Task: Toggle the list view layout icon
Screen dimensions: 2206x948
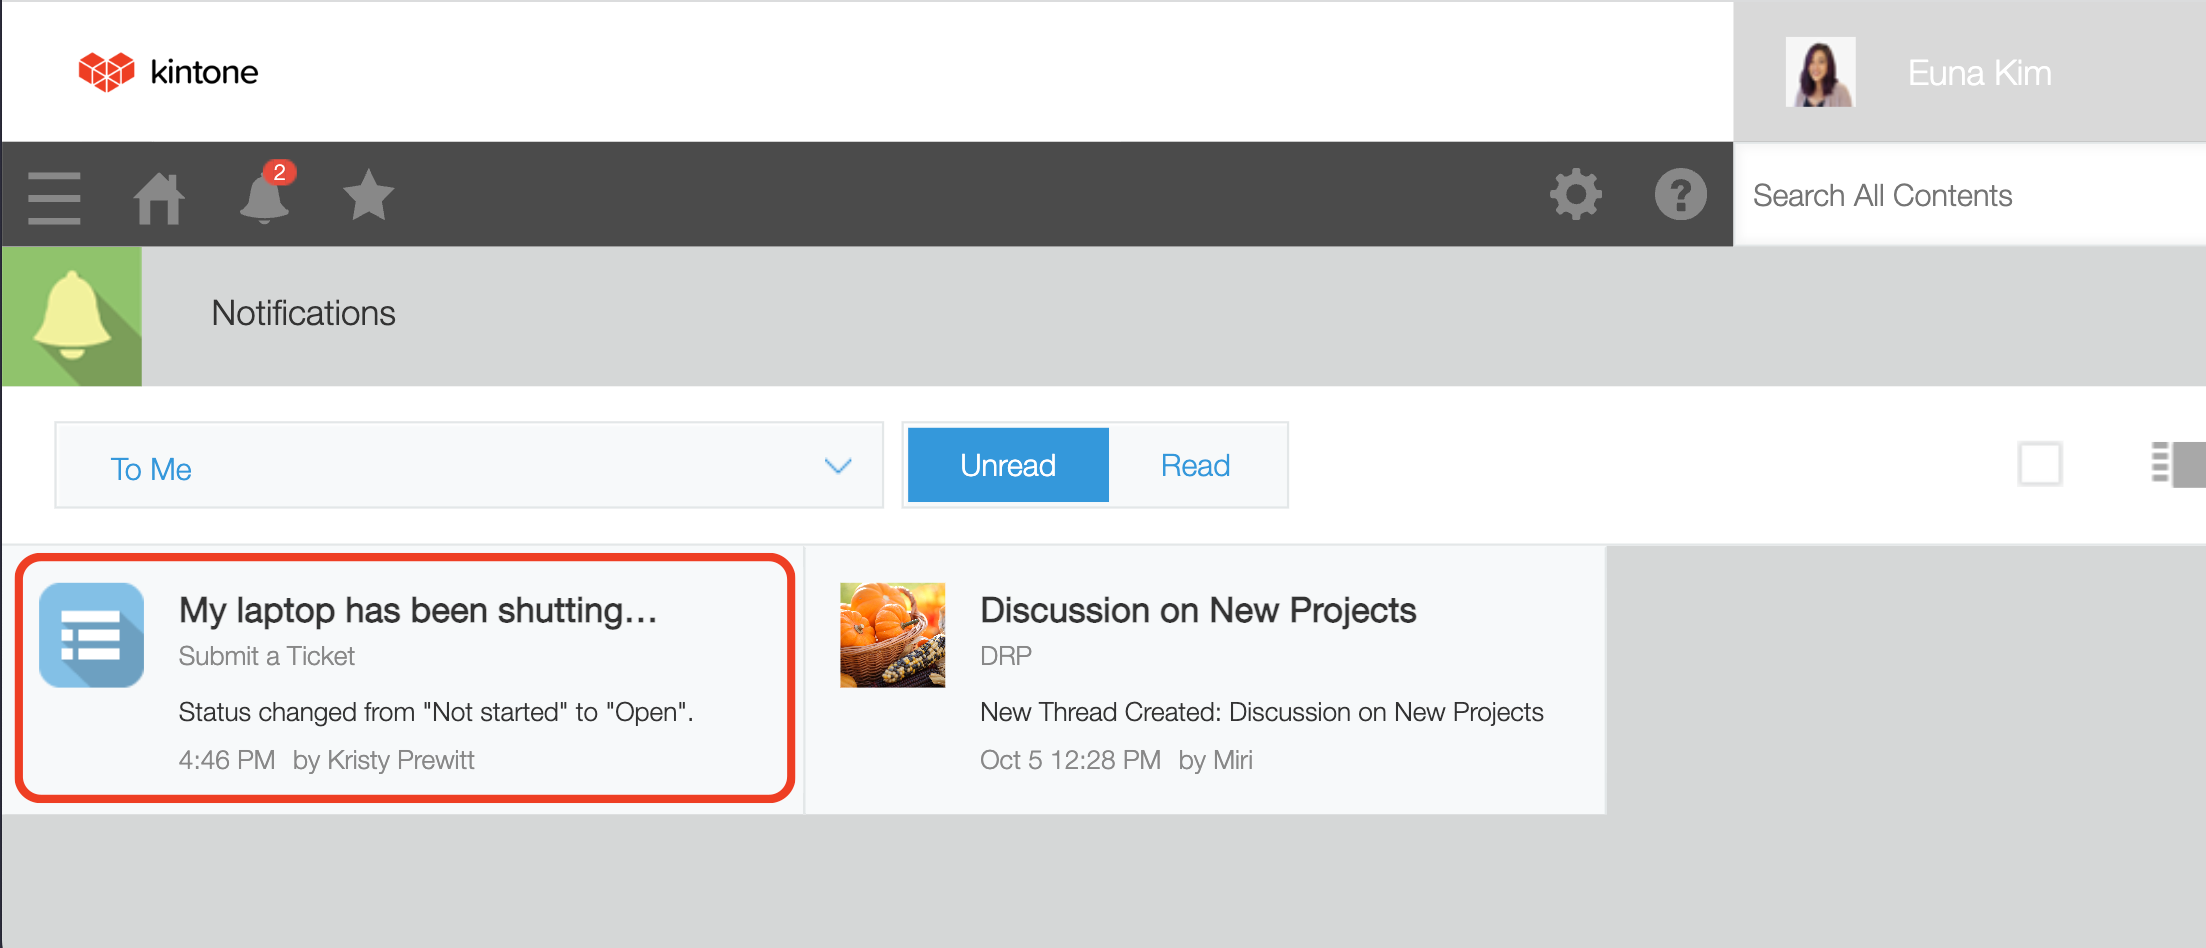Action: [x=2176, y=464]
